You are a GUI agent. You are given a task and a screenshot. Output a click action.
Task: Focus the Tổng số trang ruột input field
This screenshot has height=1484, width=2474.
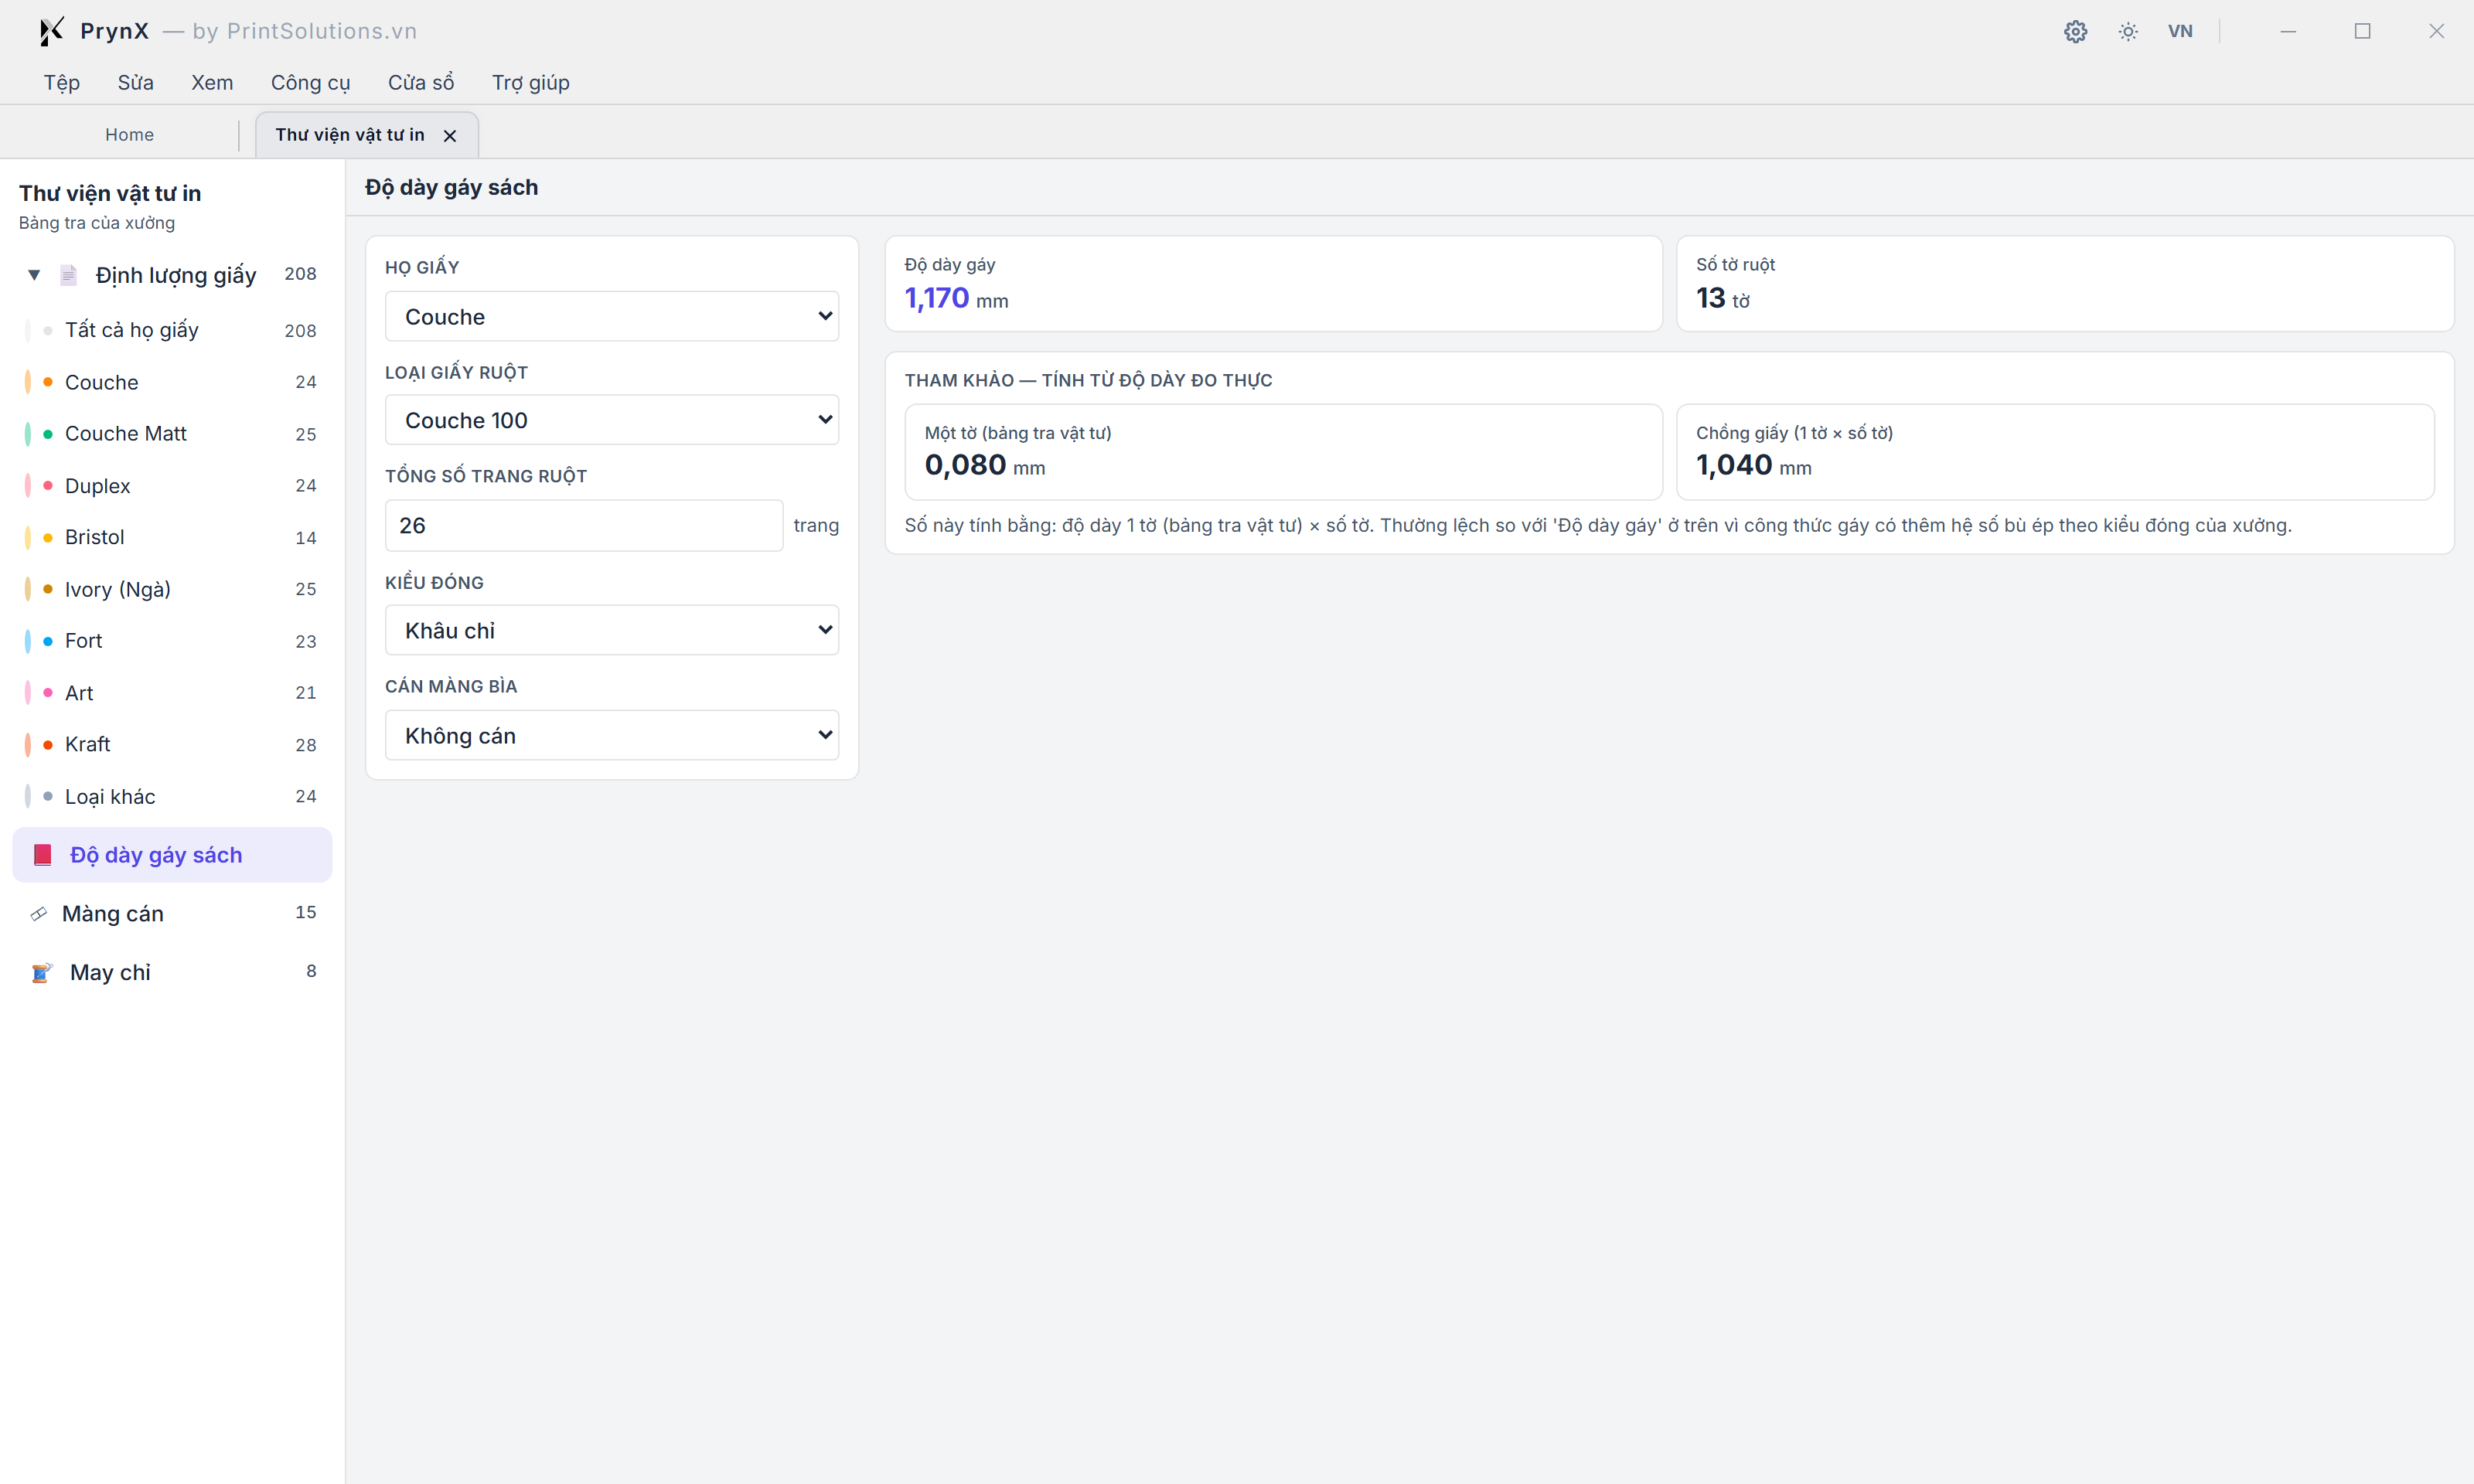pyautogui.click(x=584, y=525)
